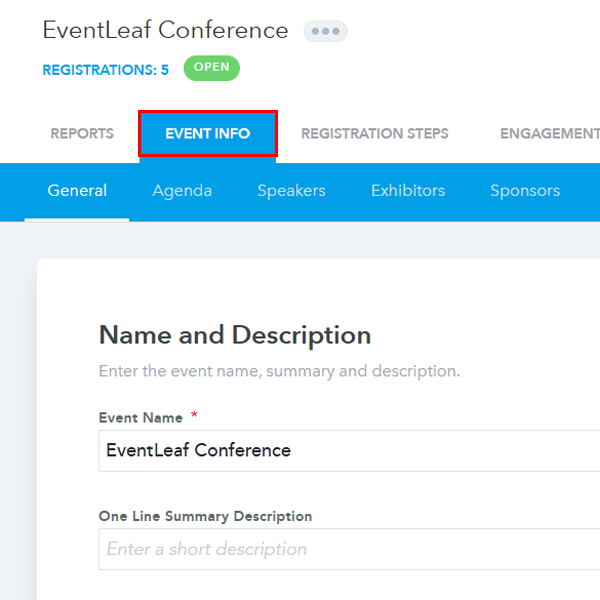
Task: Open the REGISTRATION STEPS tab
Action: 375,134
